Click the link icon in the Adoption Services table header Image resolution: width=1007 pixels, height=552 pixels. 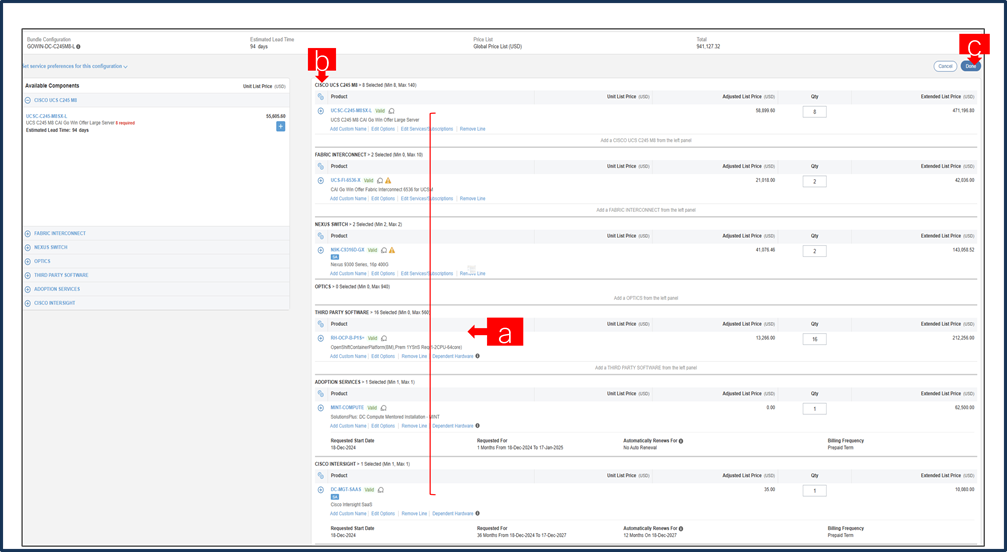tap(320, 393)
